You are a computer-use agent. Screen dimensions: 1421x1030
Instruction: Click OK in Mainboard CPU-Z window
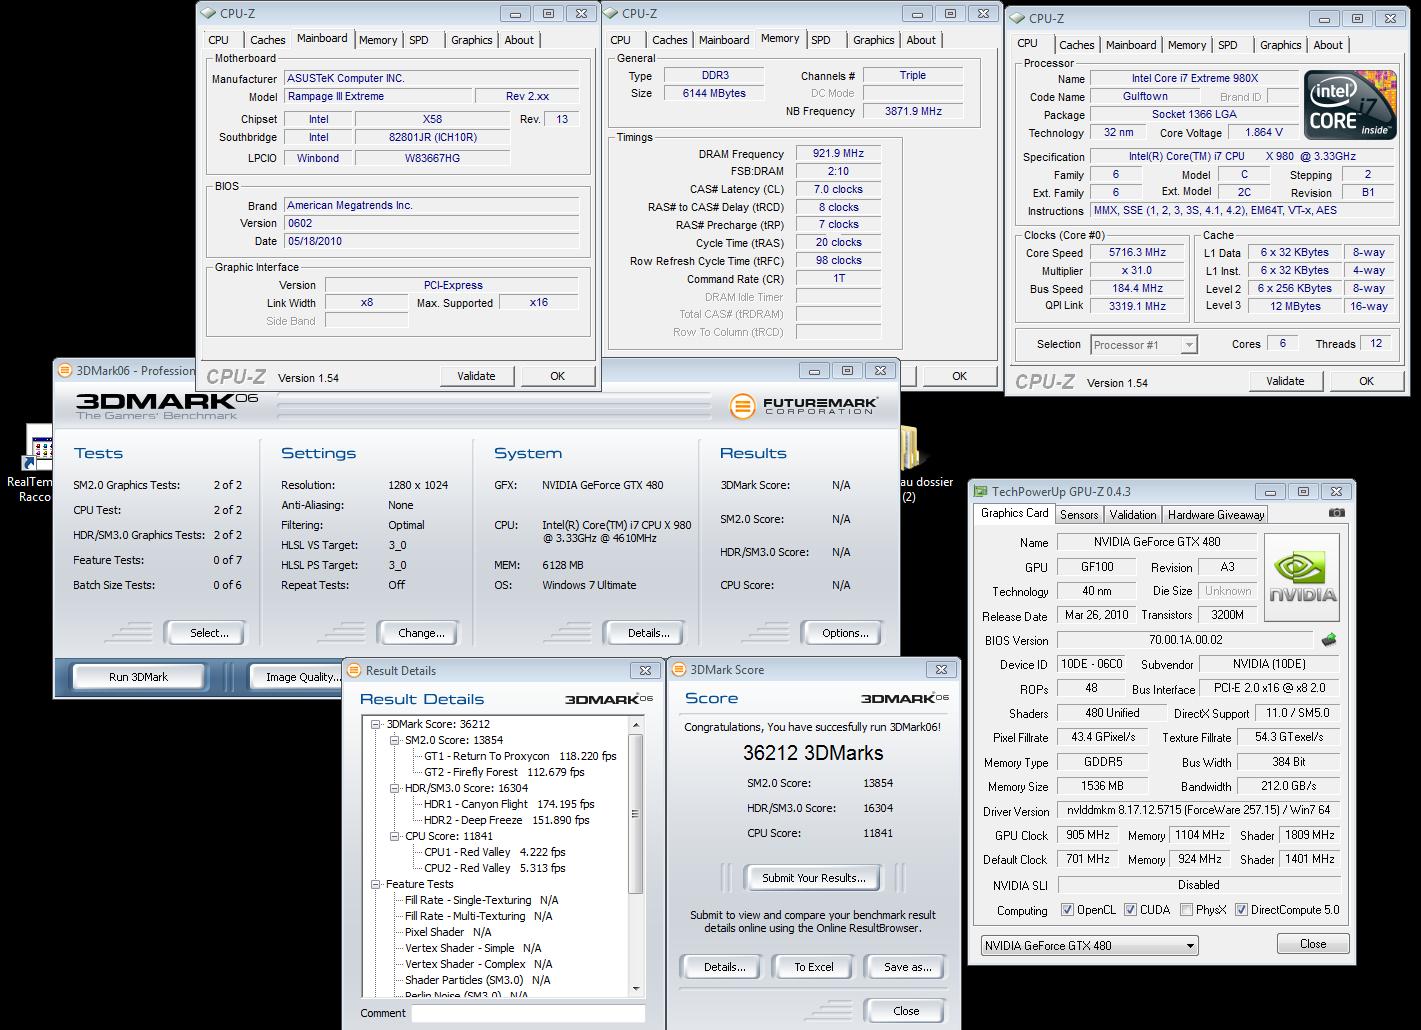(x=557, y=376)
